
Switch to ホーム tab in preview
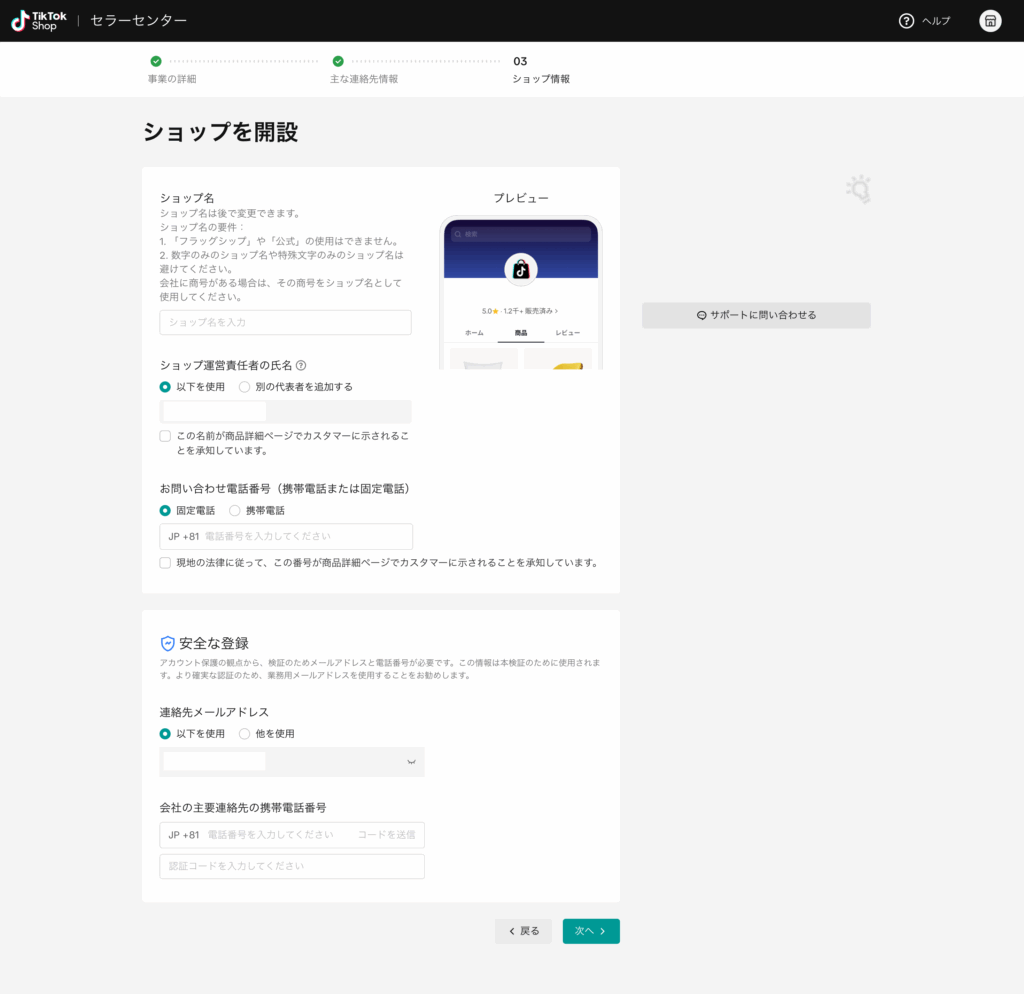474,333
